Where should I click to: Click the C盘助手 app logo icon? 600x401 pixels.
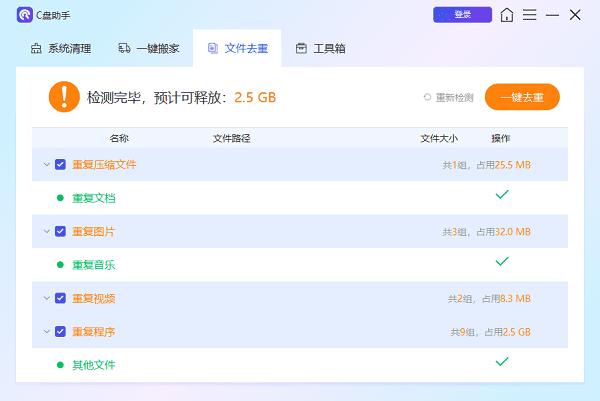point(25,15)
